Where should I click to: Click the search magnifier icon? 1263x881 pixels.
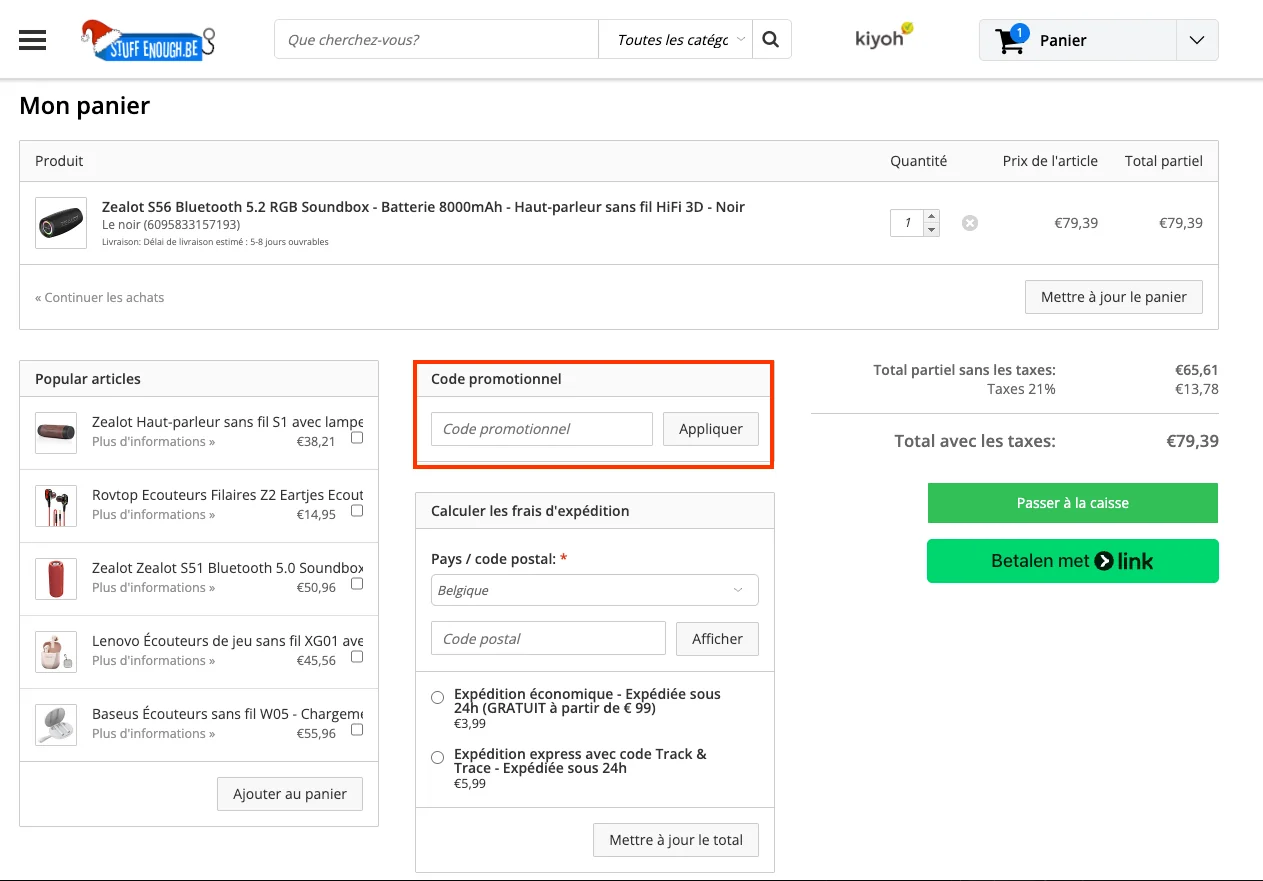[770, 40]
